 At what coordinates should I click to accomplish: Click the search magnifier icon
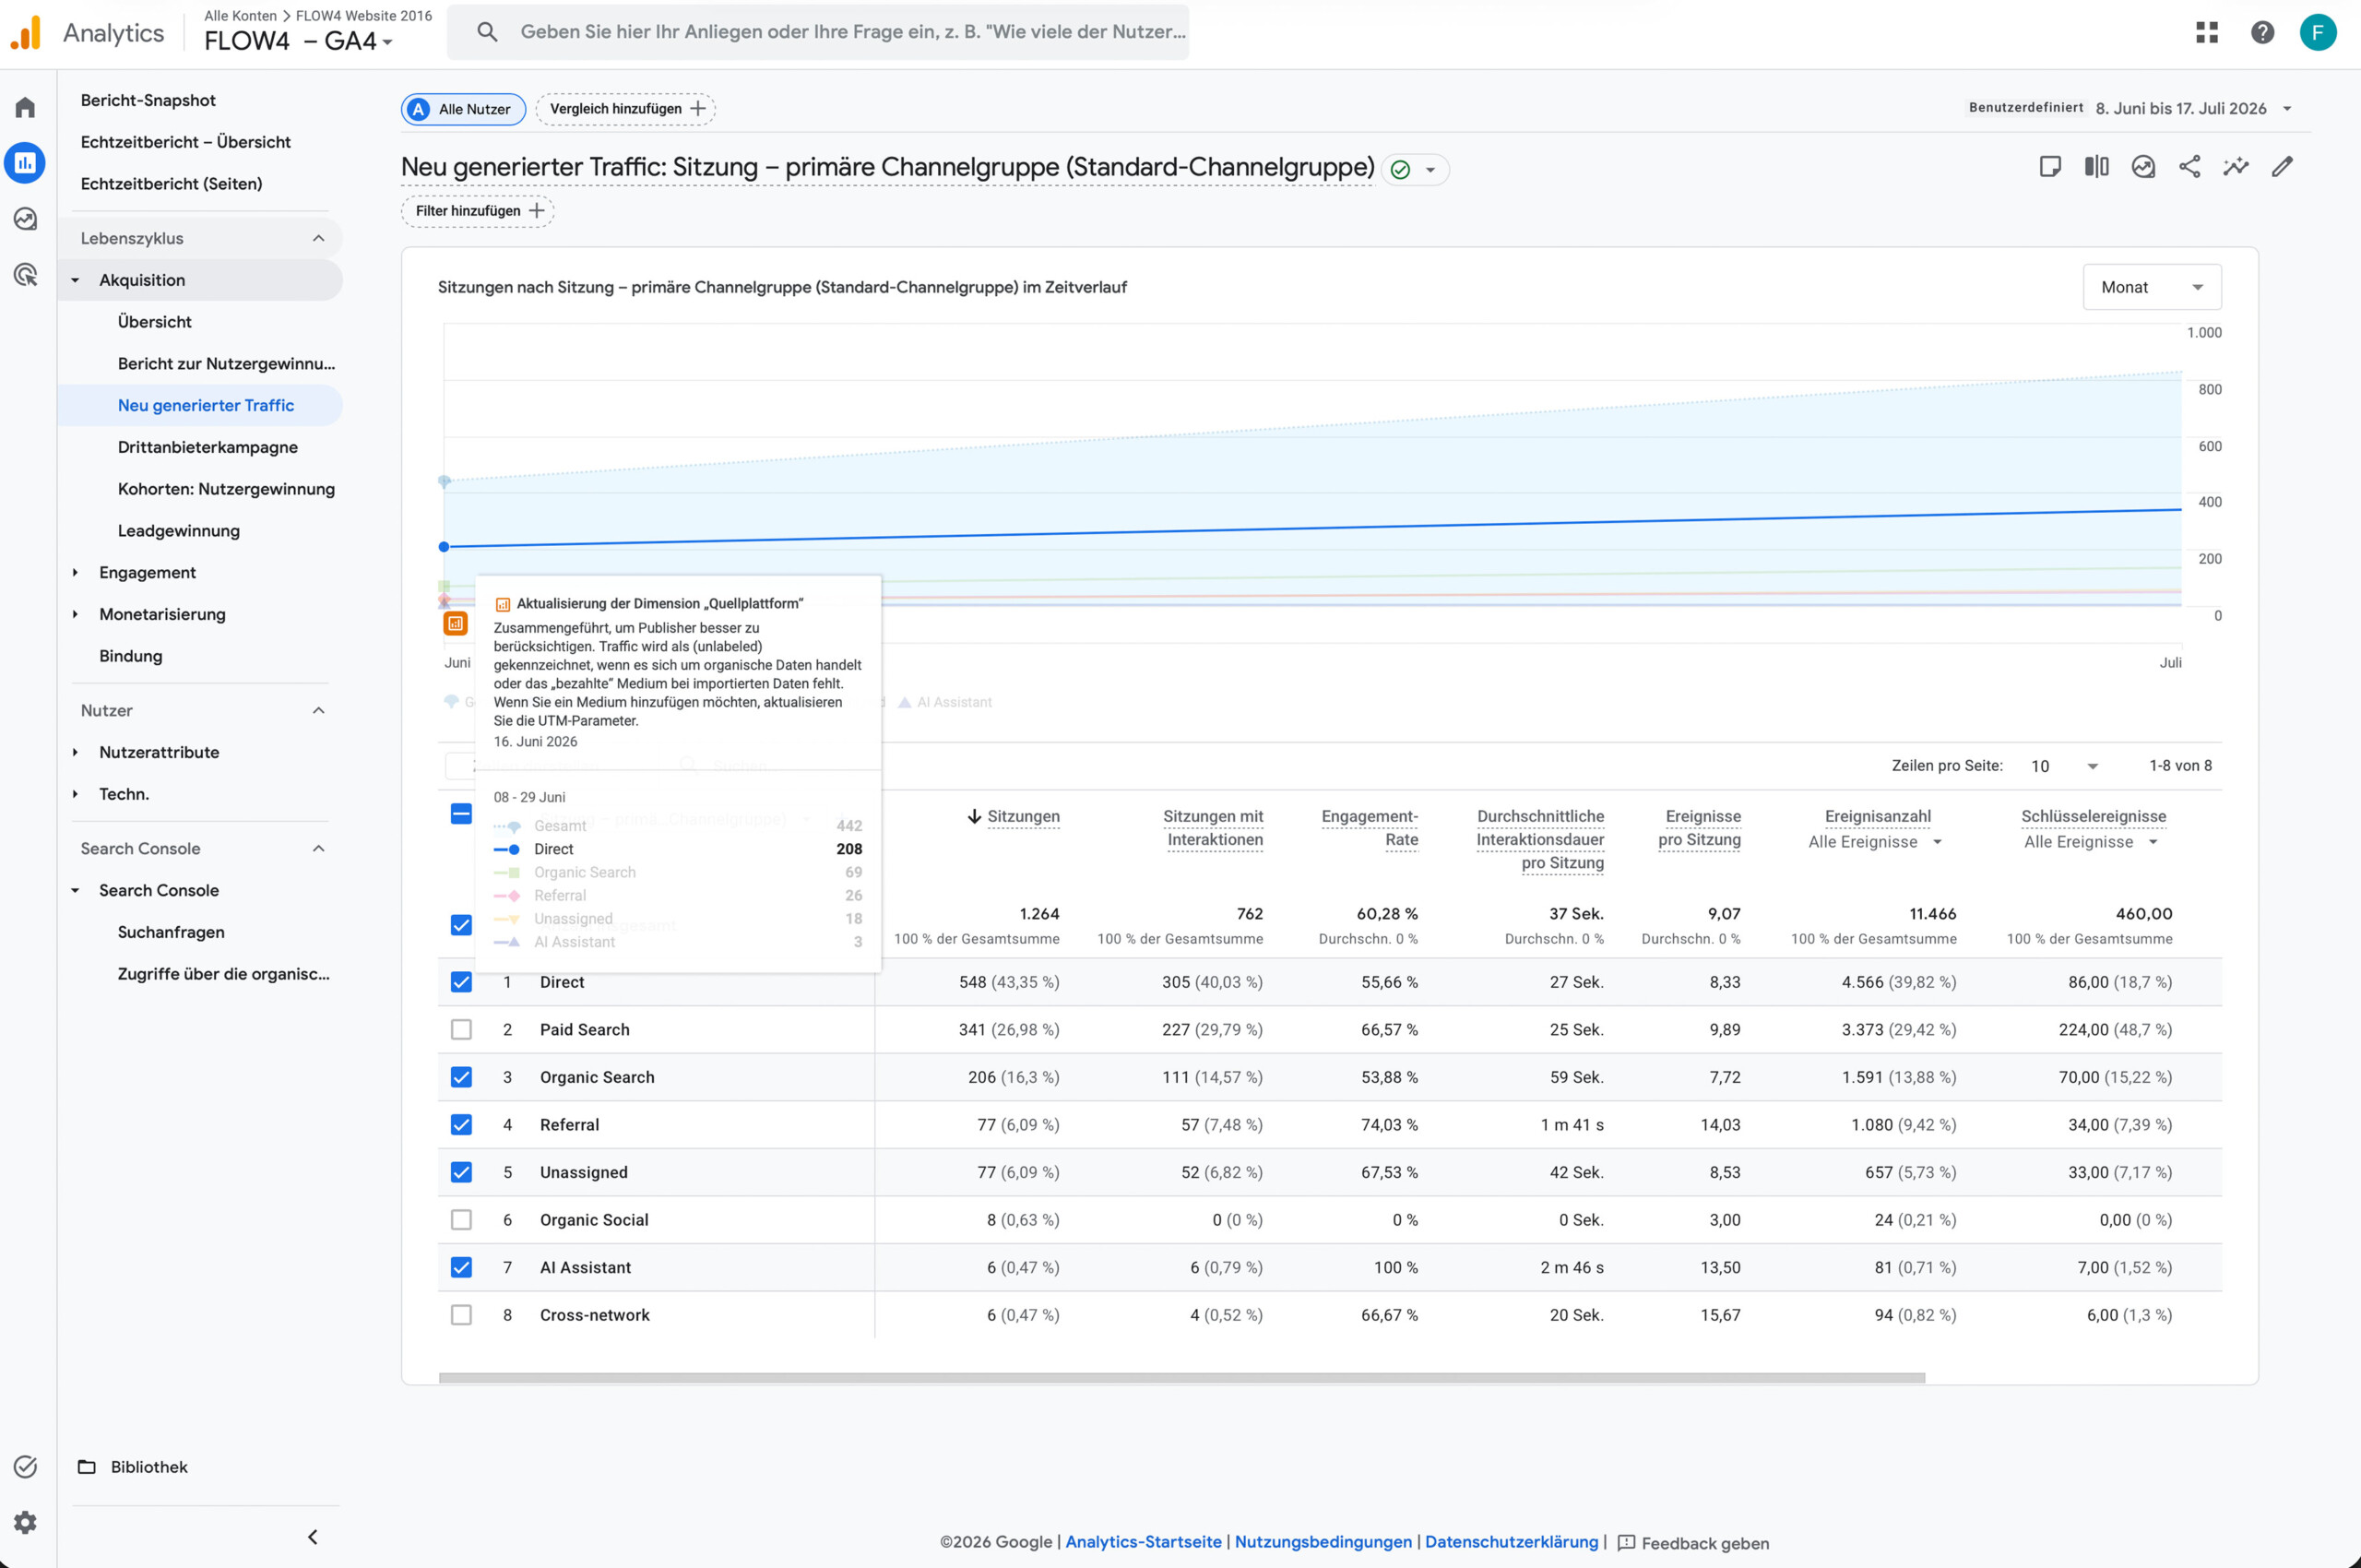point(487,32)
